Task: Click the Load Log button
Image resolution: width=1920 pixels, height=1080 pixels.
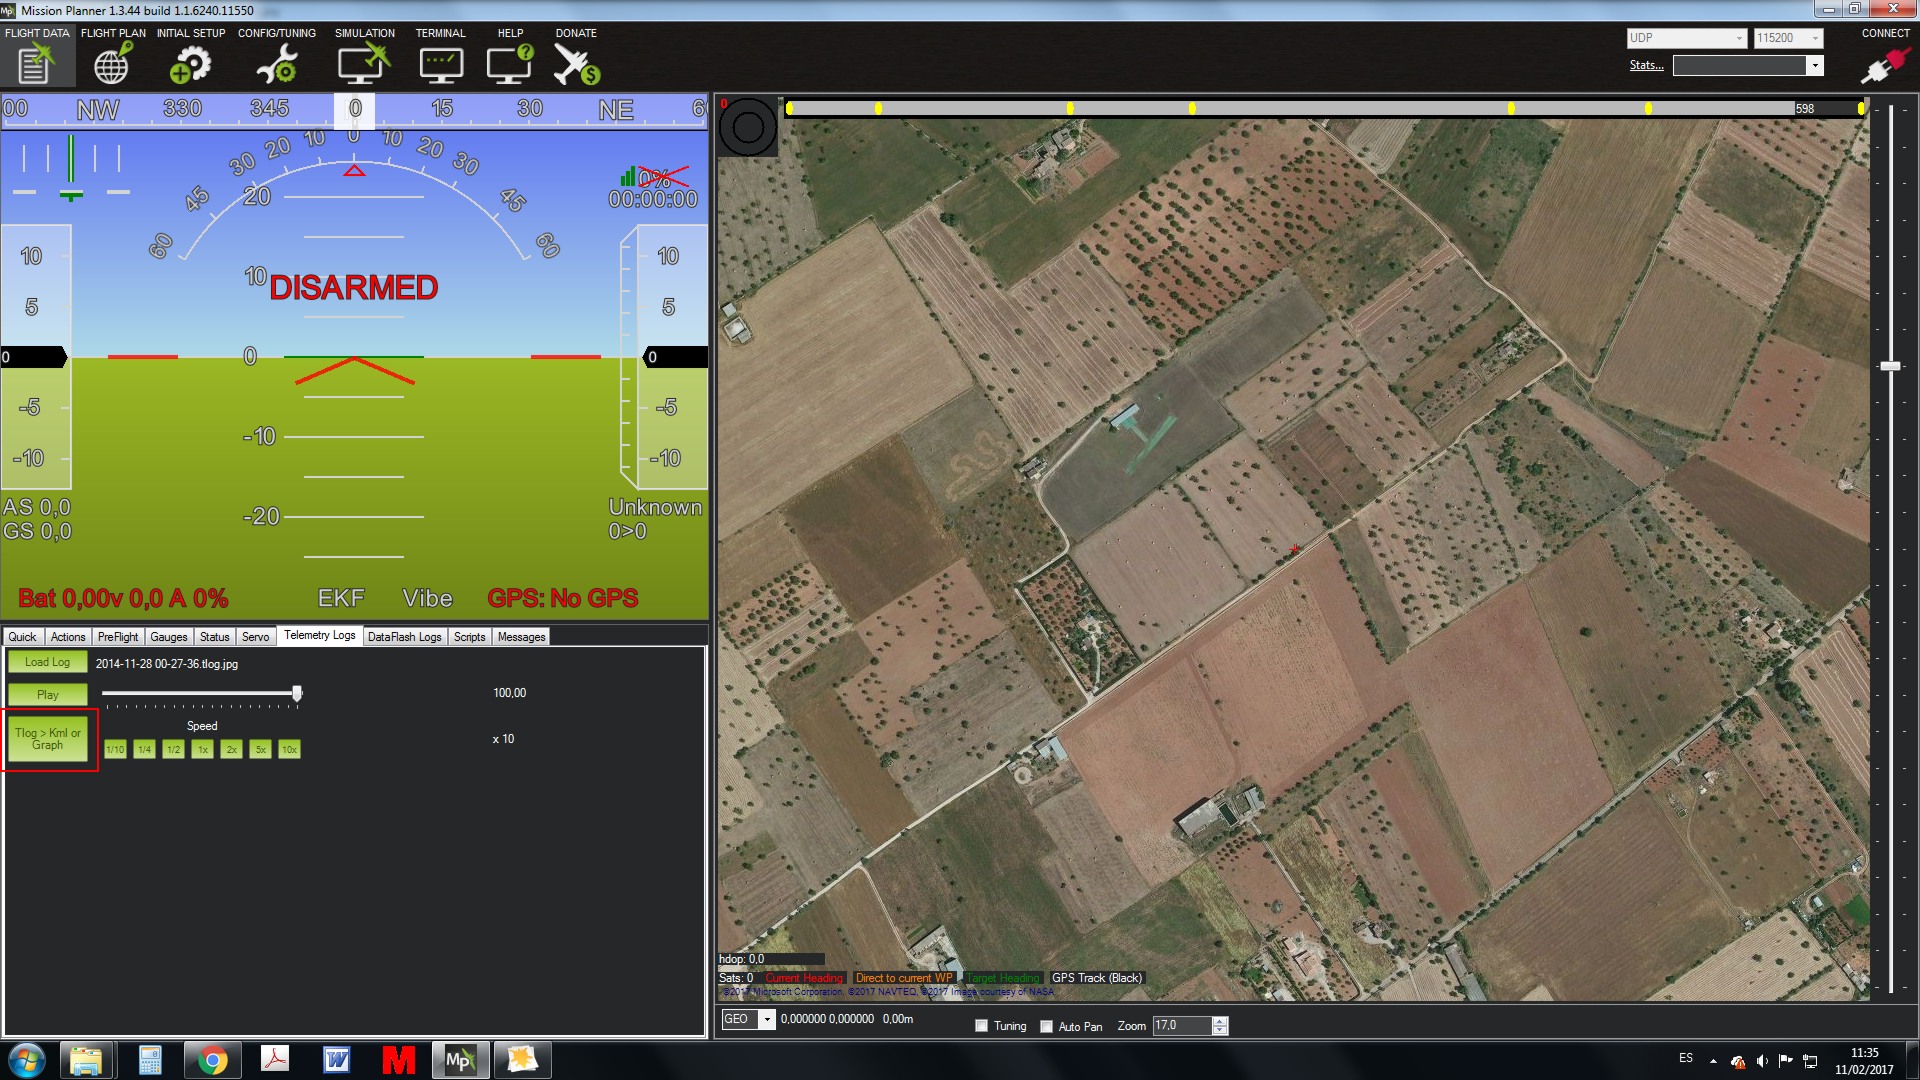Action: click(47, 662)
